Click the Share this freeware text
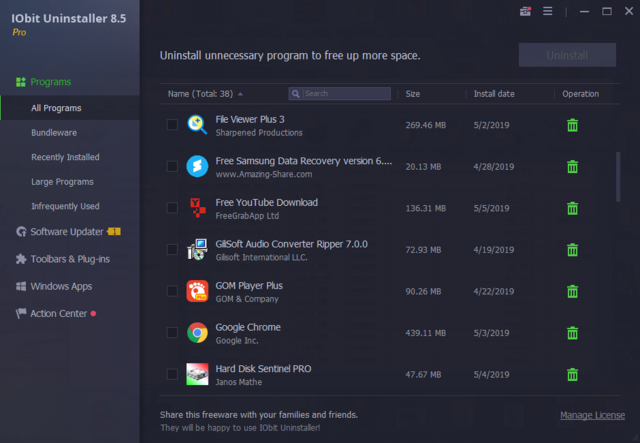The width and height of the screenshot is (640, 443). point(259,415)
